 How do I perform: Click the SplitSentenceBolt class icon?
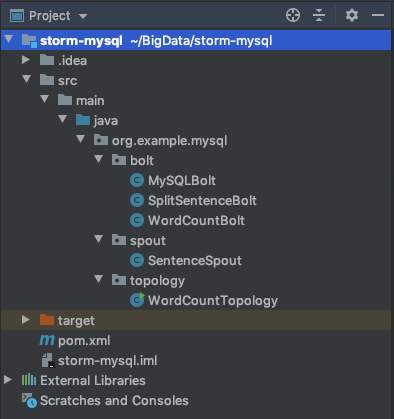pos(137,200)
